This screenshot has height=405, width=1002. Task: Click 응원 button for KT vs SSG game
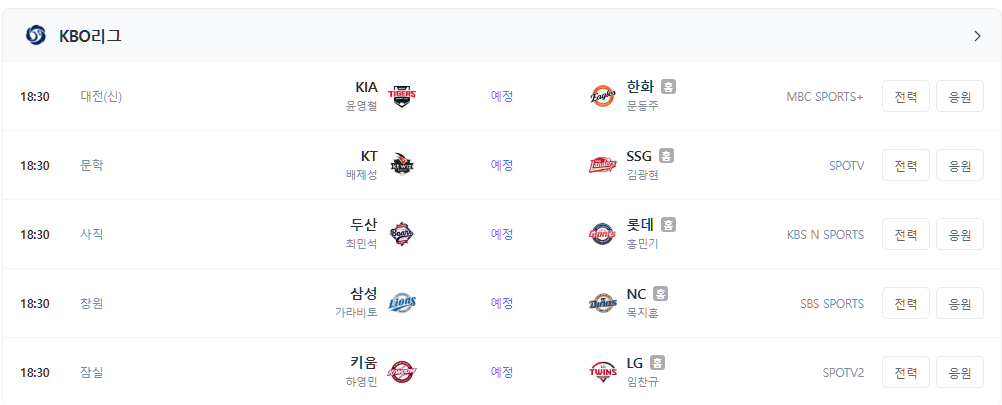[960, 165]
